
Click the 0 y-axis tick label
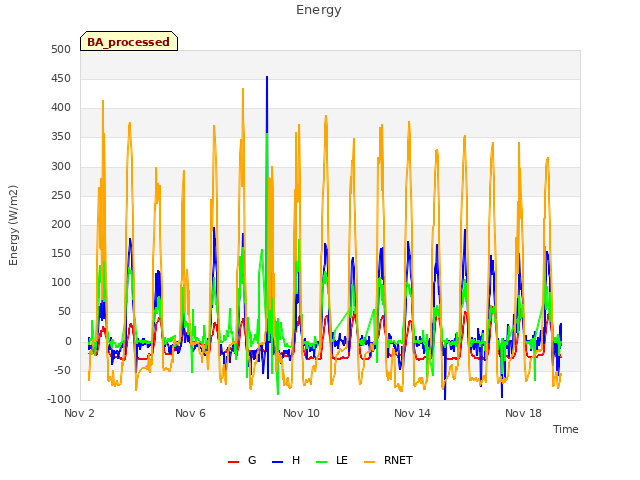(68, 342)
